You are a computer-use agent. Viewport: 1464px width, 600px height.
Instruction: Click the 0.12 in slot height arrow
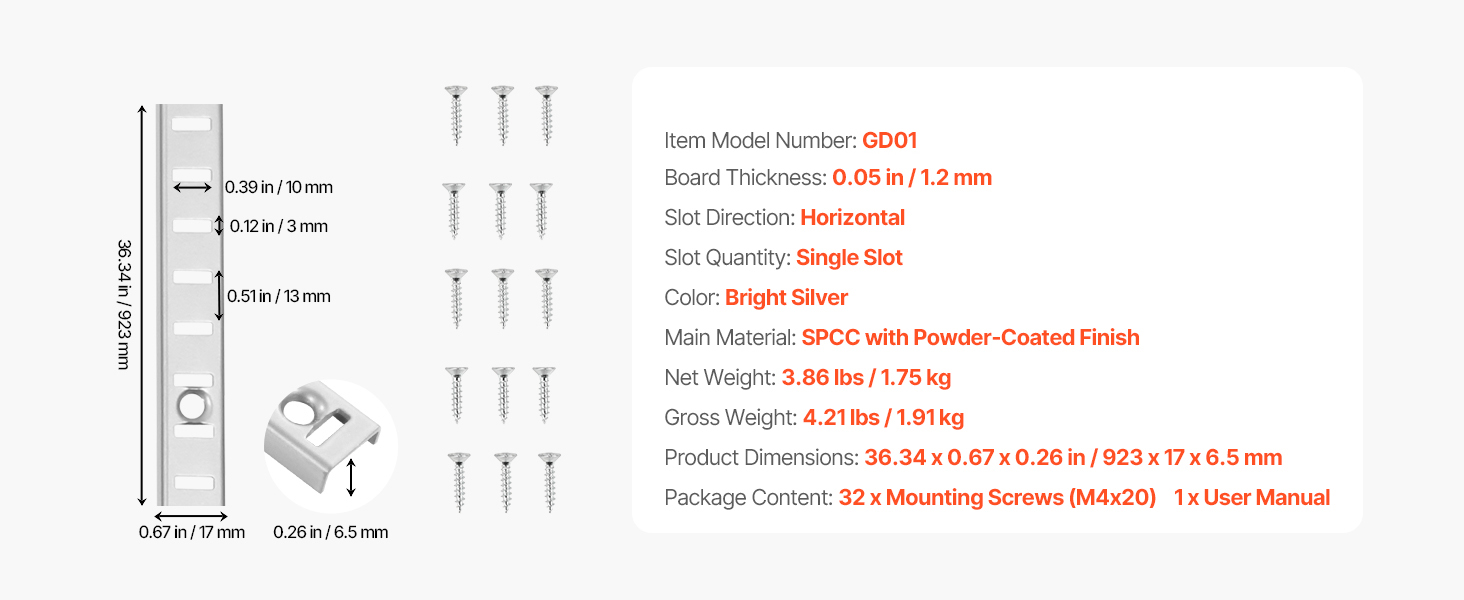pos(220,226)
